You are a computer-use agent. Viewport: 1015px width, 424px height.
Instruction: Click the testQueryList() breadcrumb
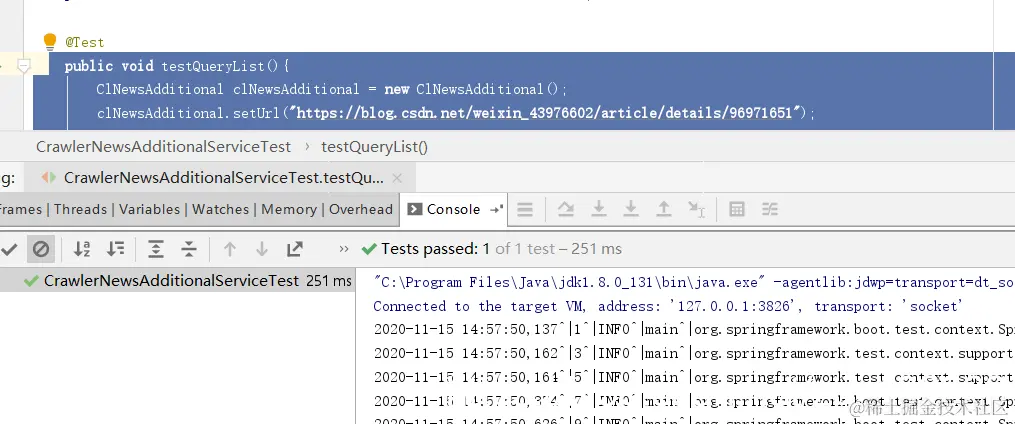[x=375, y=147]
